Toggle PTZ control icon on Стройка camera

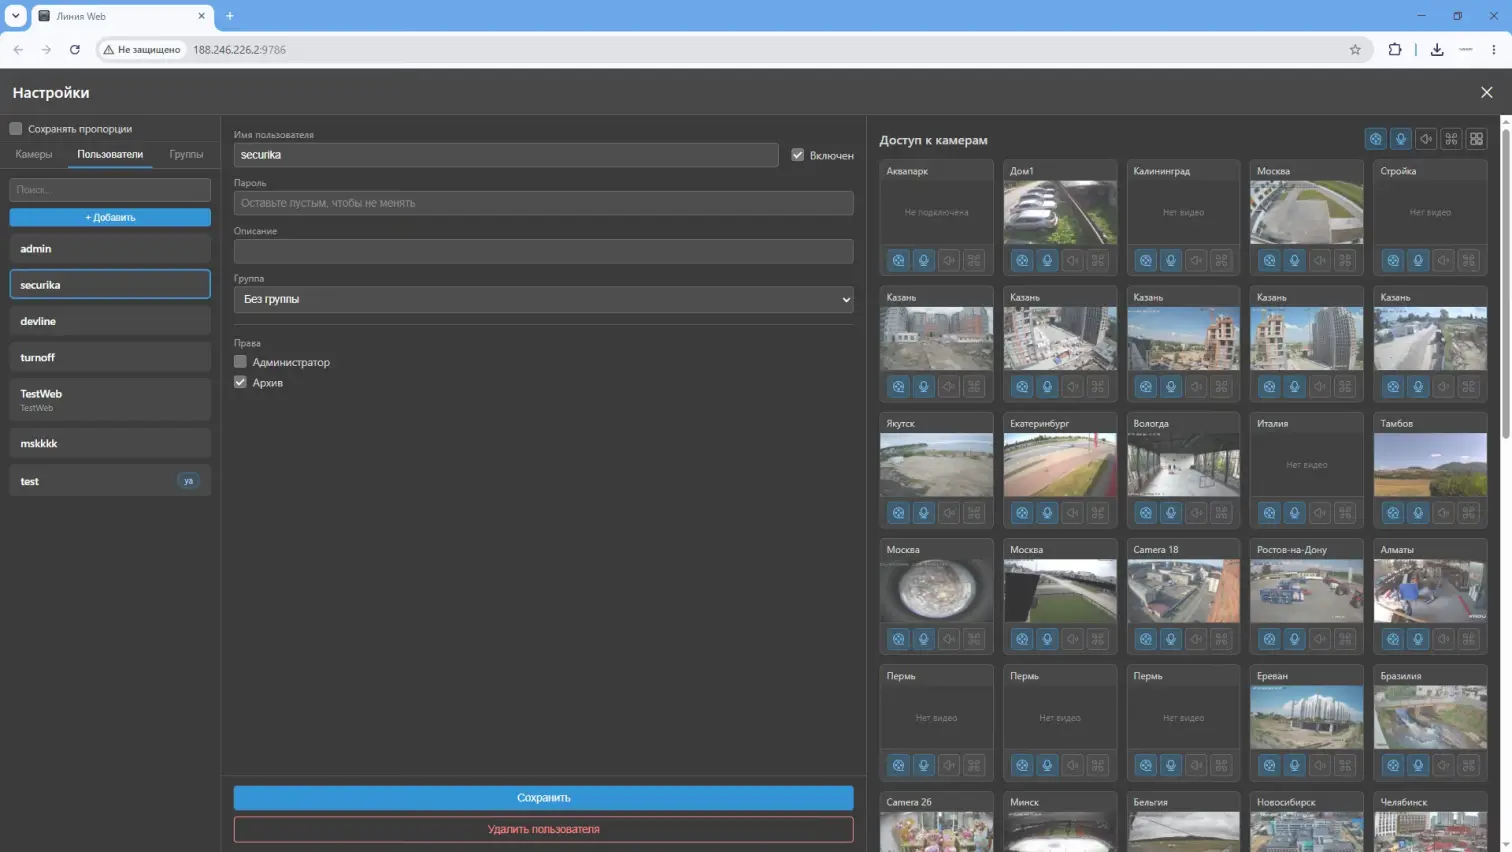point(1468,261)
